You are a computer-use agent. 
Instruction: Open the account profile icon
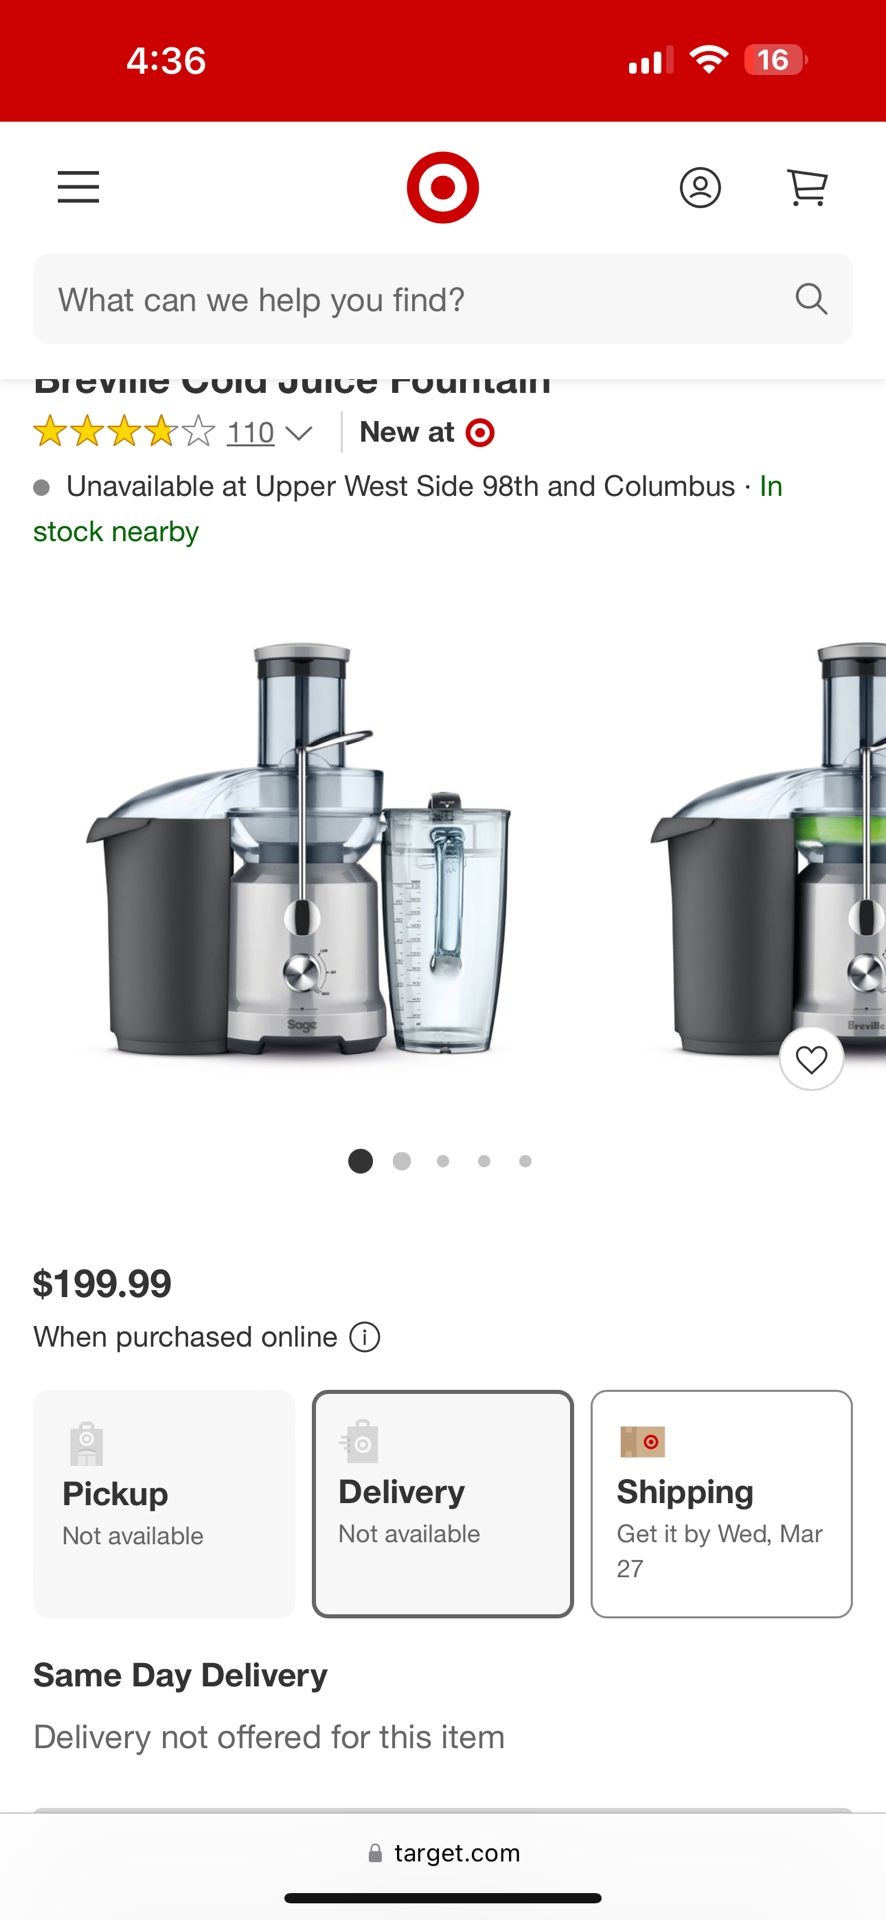pos(700,187)
